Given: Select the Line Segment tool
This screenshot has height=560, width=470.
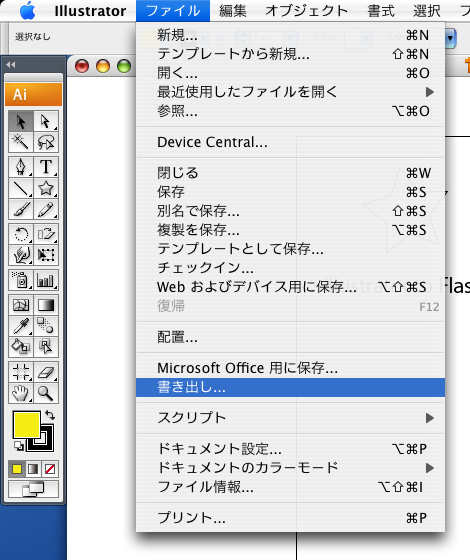Looking at the screenshot, I should tap(21, 188).
